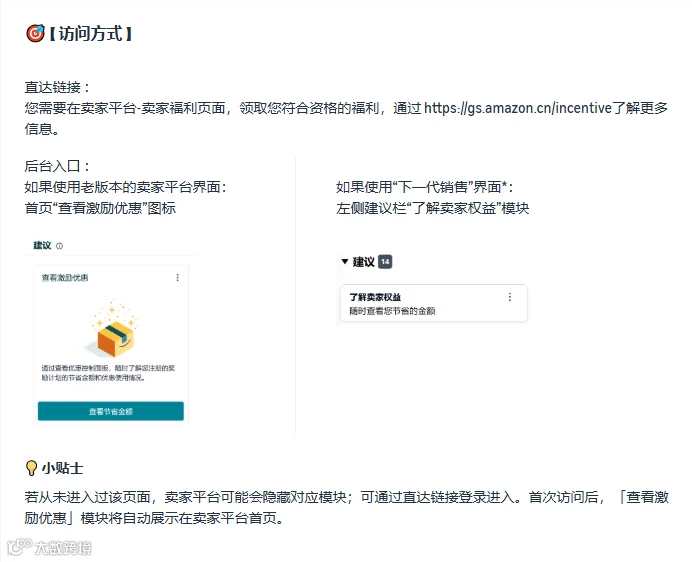
Task: Click the info circle next to 建议
Action: click(x=60, y=246)
